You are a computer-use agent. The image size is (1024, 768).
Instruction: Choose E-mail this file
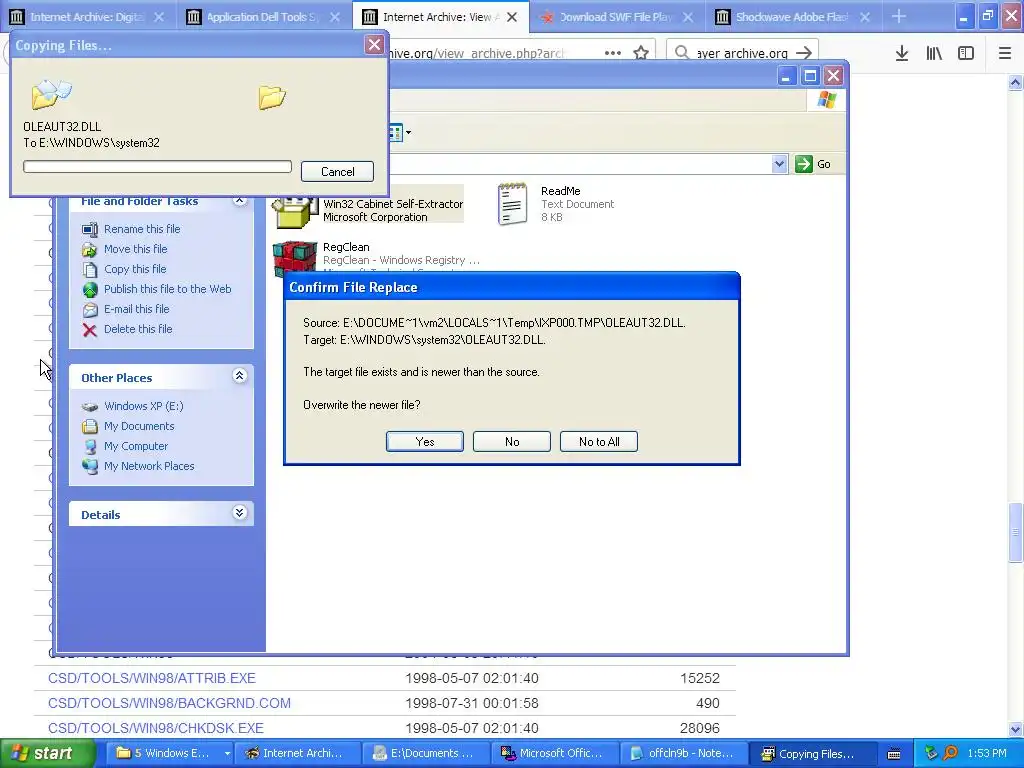pos(136,309)
